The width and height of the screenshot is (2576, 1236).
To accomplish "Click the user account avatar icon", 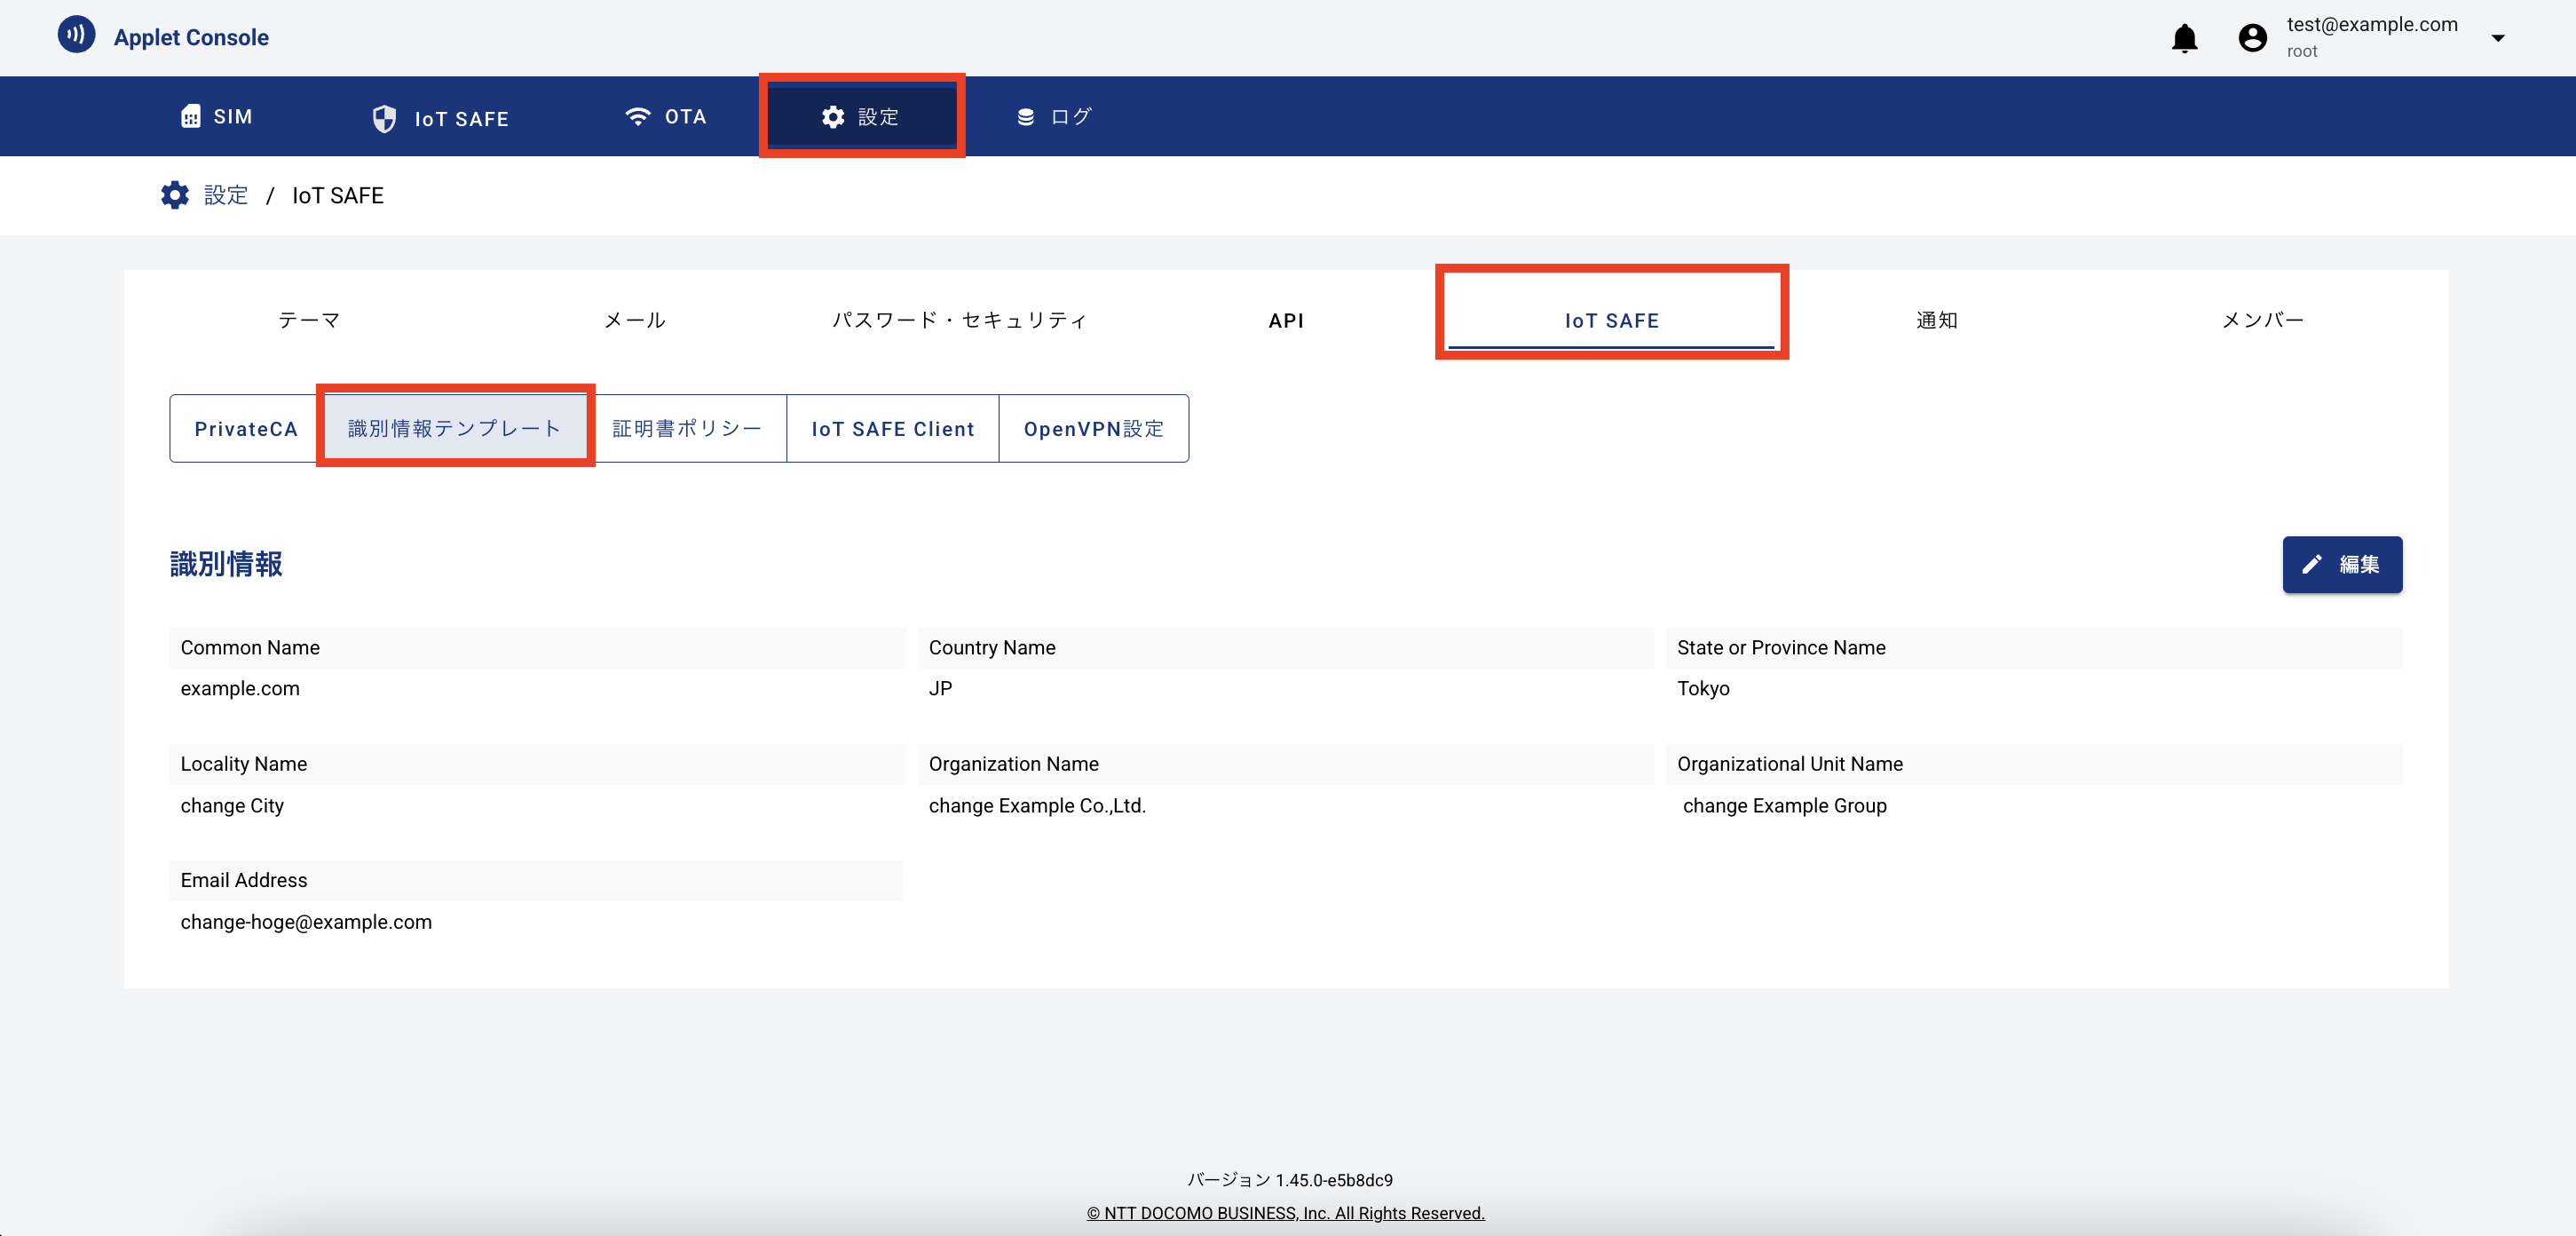I will click(2252, 38).
